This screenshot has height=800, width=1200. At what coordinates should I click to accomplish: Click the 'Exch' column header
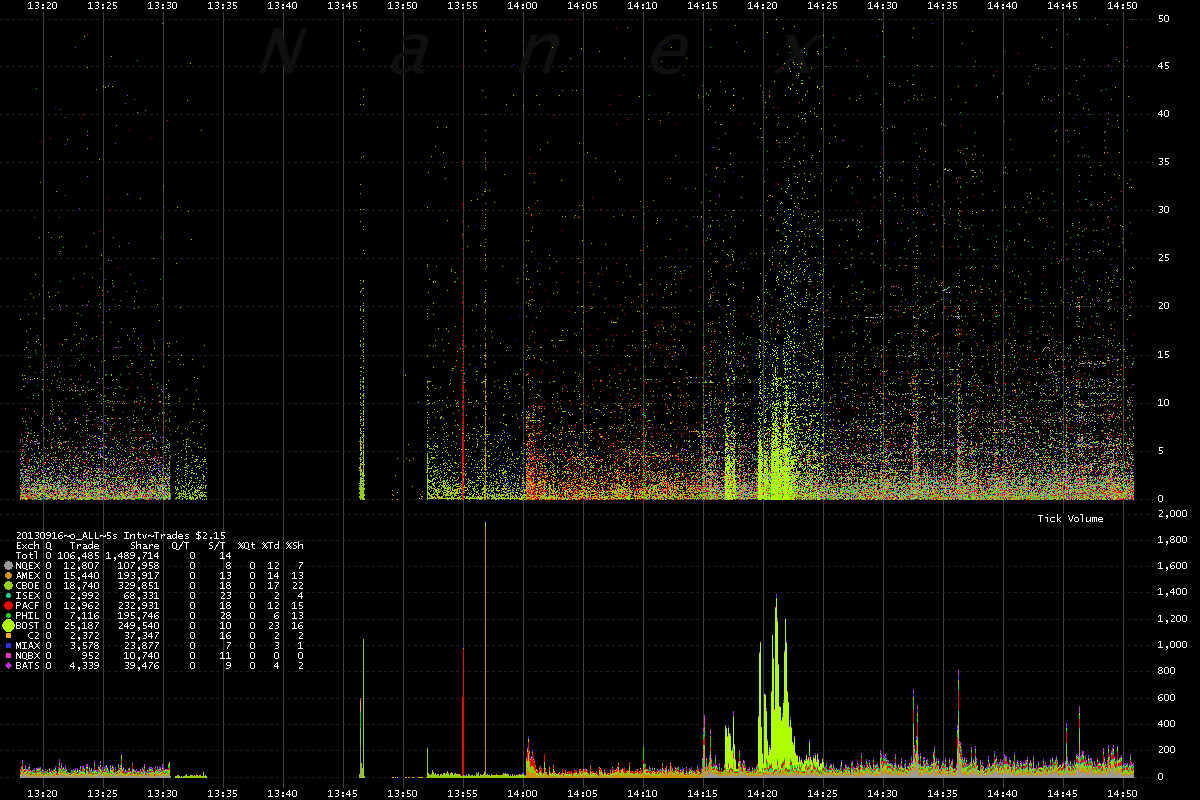27,546
